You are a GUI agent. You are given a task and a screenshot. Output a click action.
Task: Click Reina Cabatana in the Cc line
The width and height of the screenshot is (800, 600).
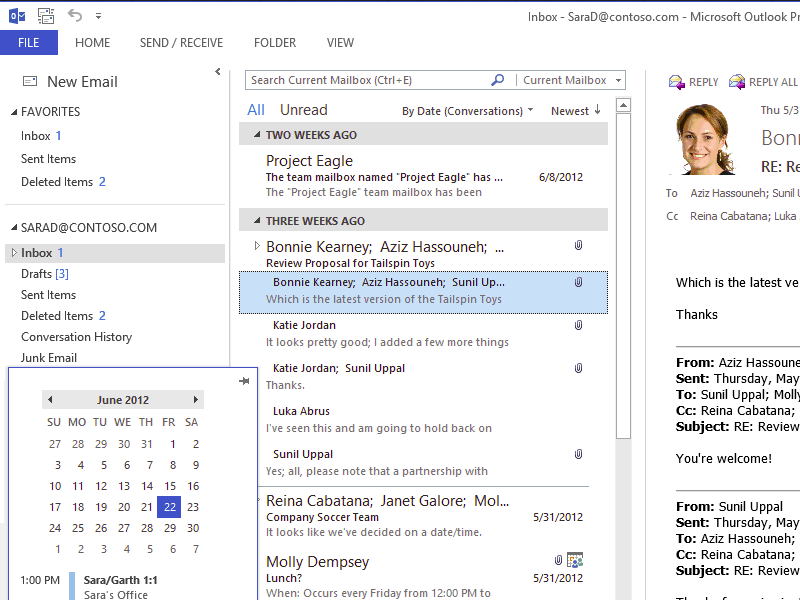point(729,216)
